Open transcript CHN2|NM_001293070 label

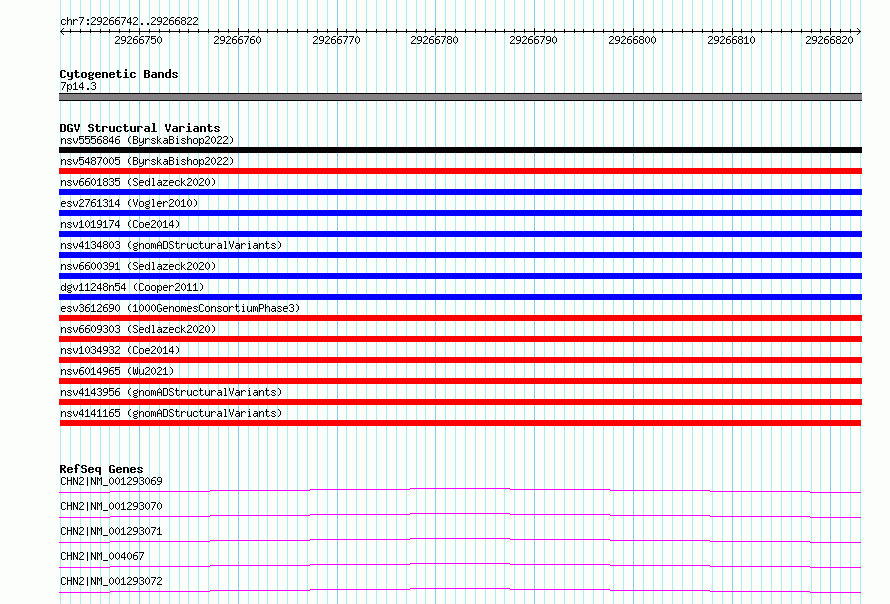pos(111,506)
